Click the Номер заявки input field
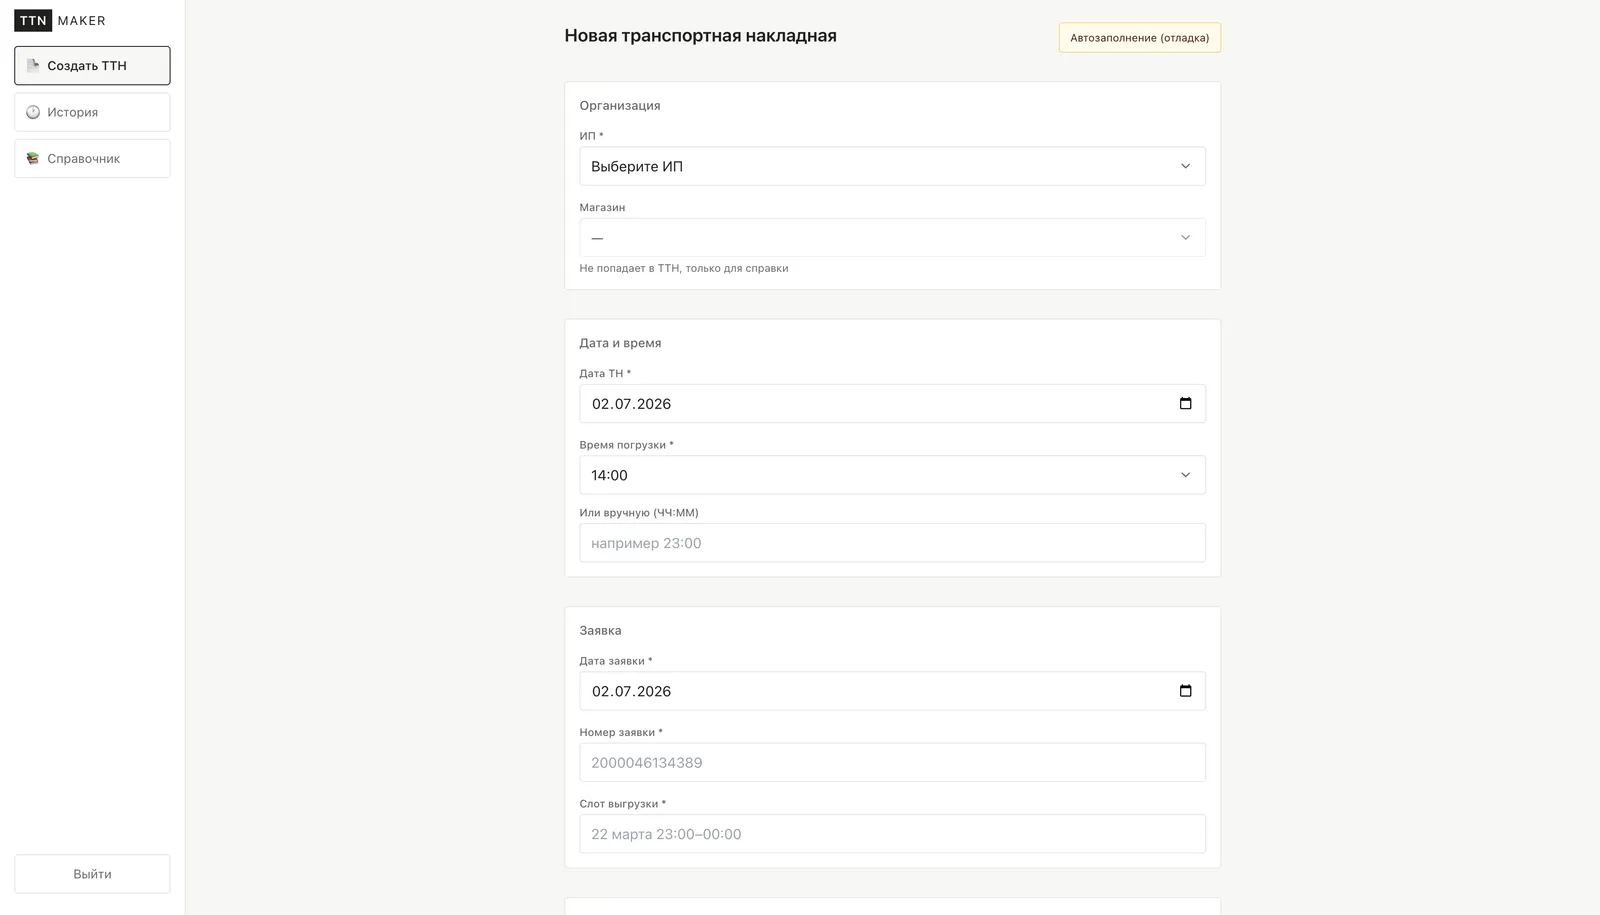The height and width of the screenshot is (915, 1600). pyautogui.click(x=892, y=762)
